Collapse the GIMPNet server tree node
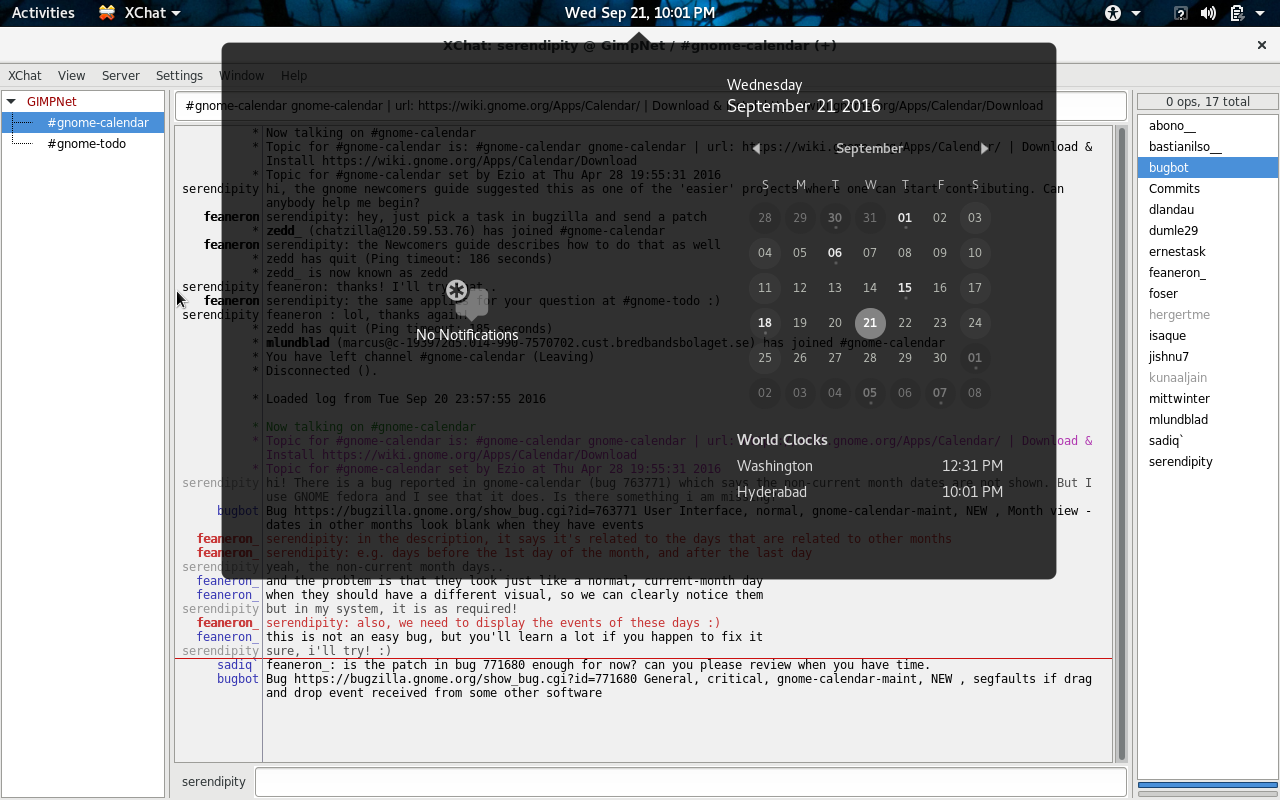Screen dimensions: 1280x800 point(11,101)
